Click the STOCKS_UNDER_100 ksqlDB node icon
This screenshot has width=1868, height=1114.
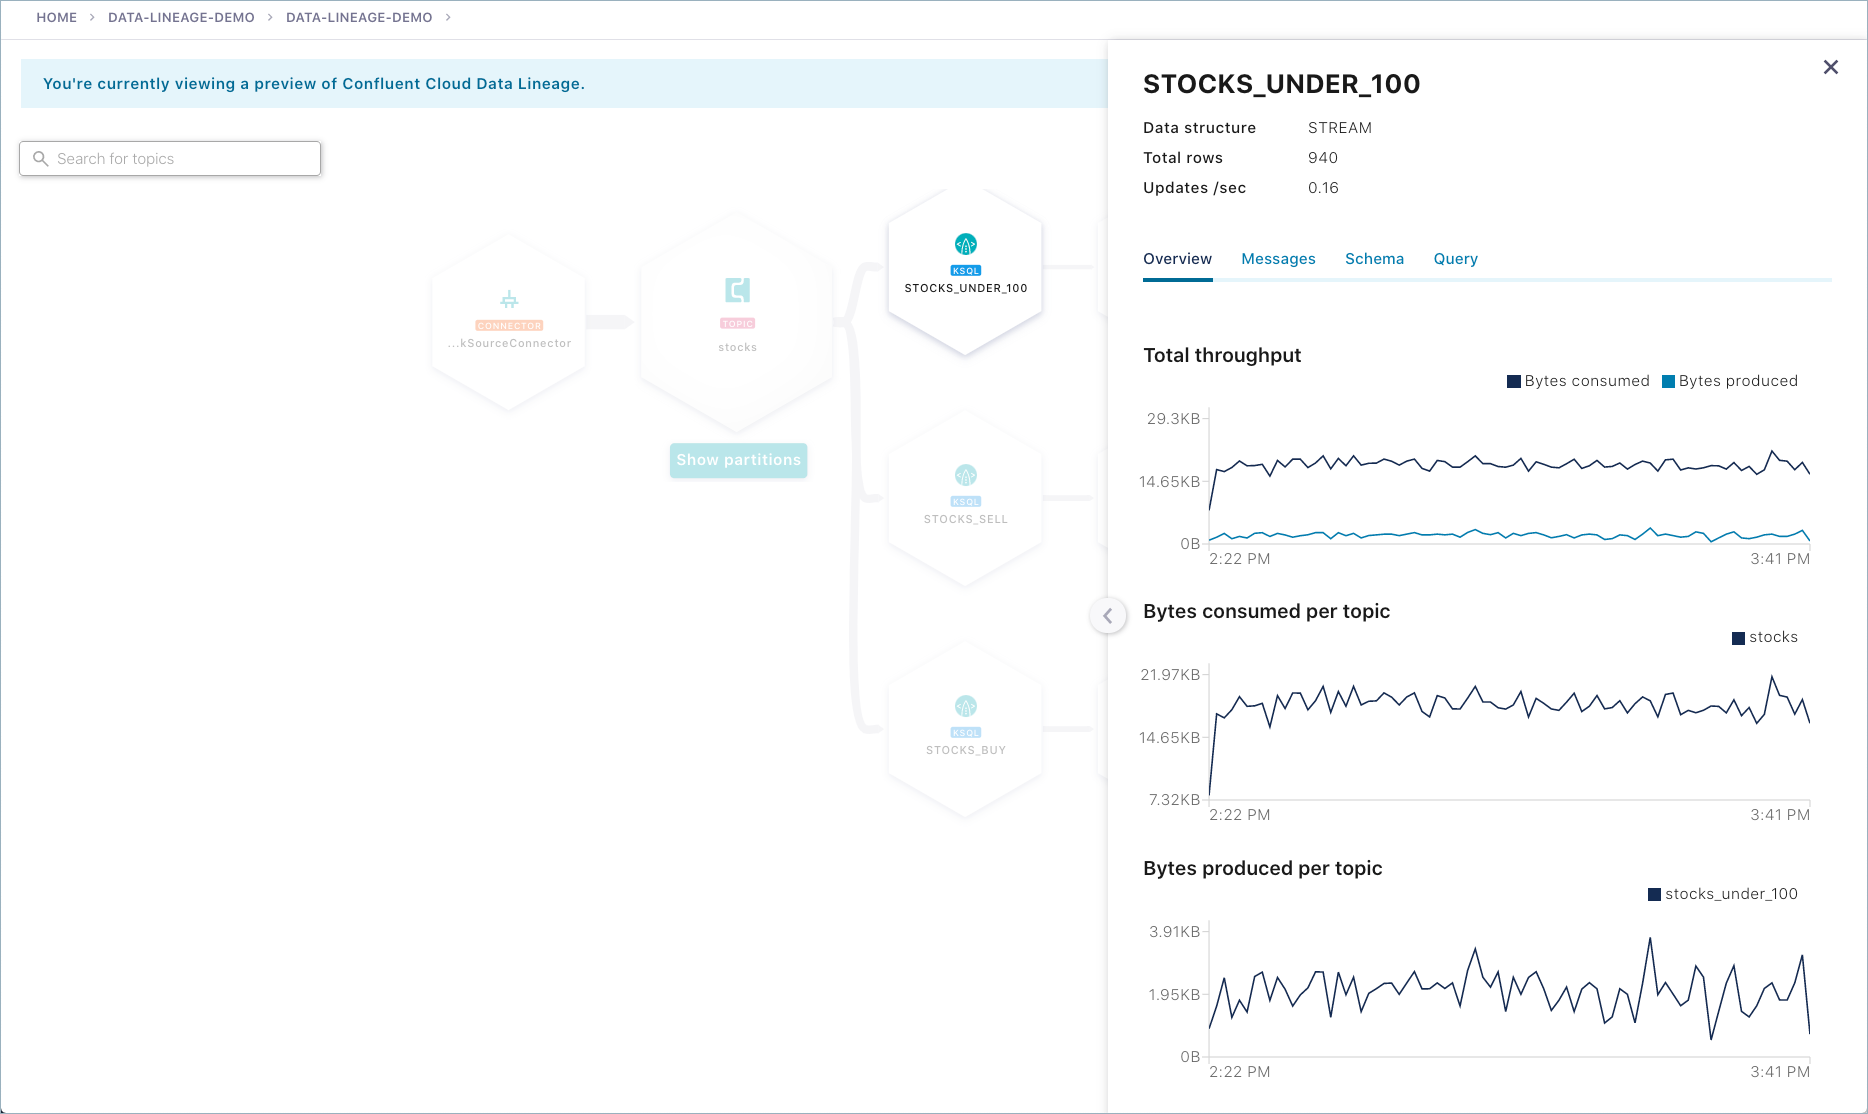coord(966,244)
